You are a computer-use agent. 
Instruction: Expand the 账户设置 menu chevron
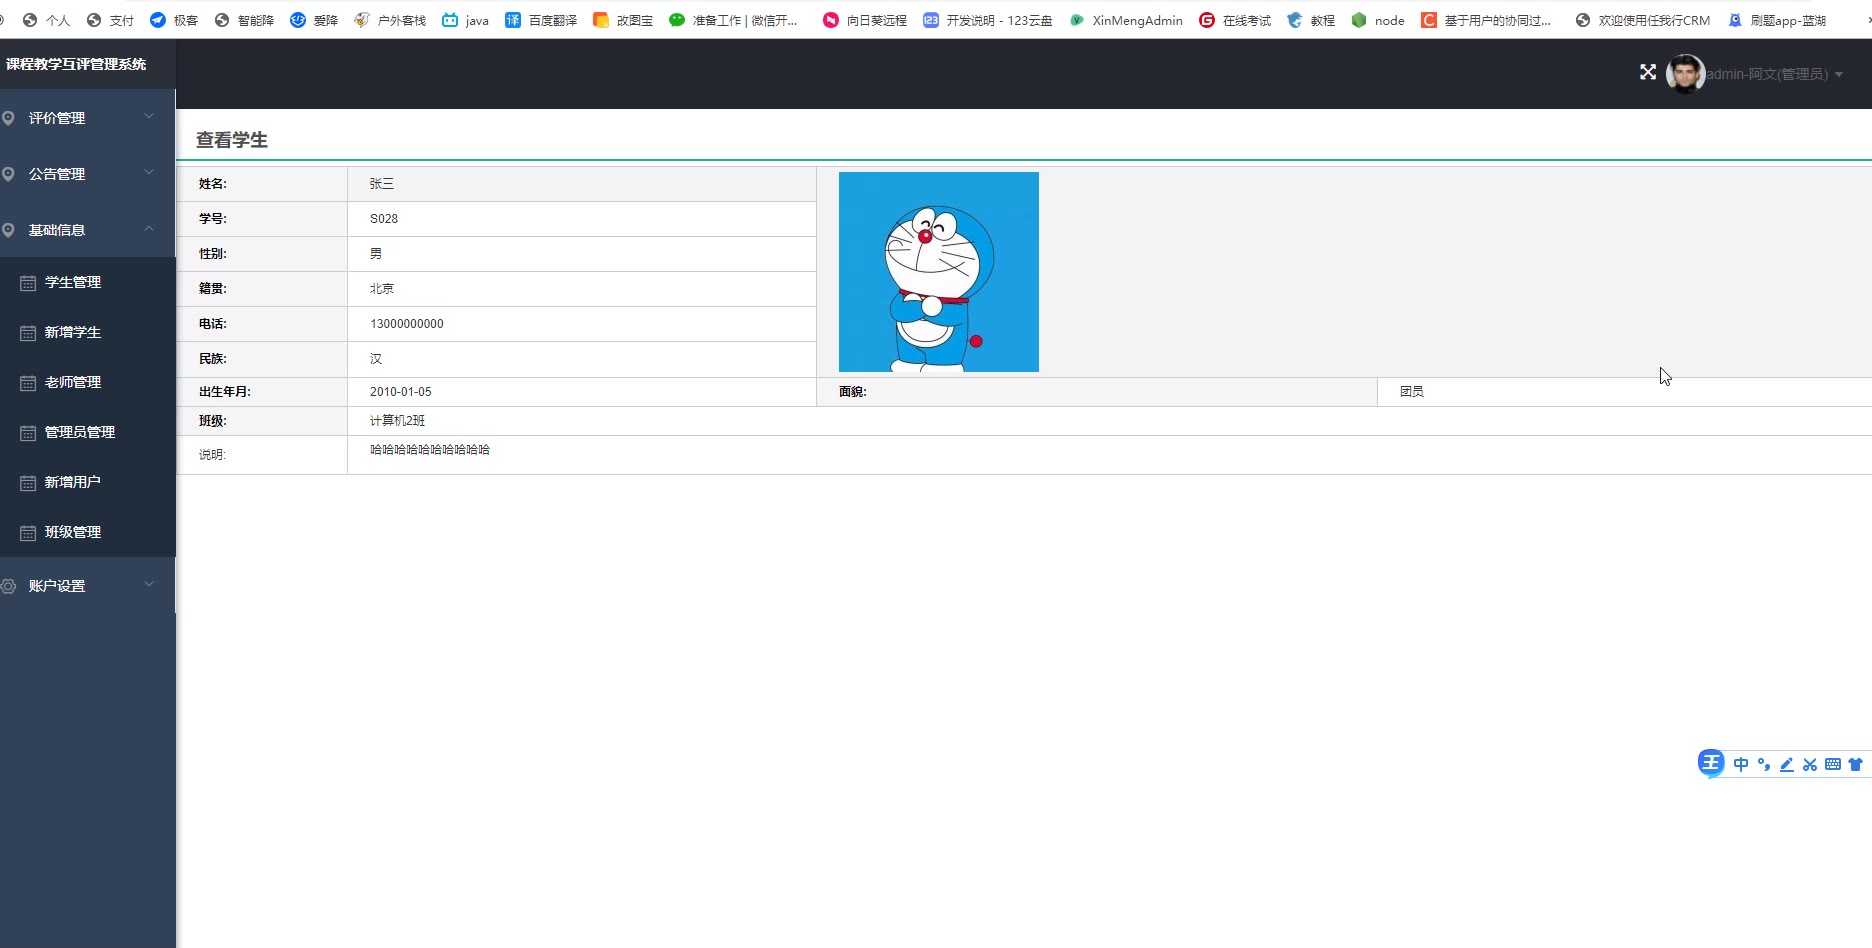point(149,584)
